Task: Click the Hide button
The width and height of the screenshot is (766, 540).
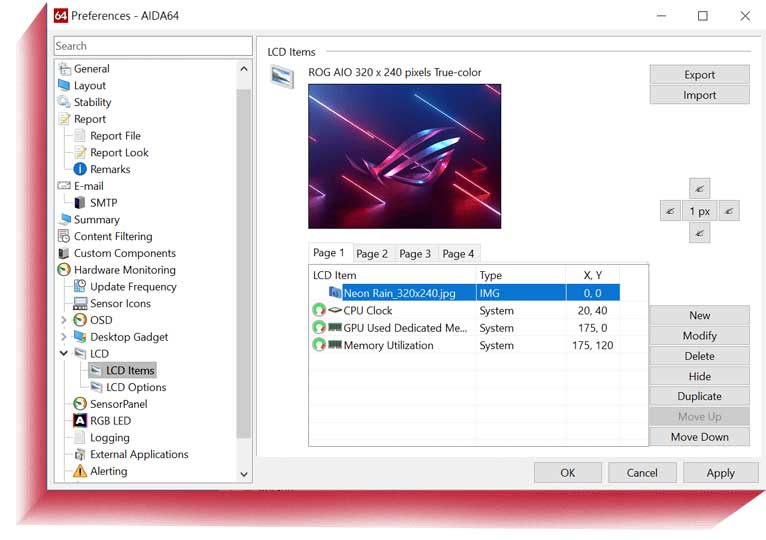Action: click(699, 376)
